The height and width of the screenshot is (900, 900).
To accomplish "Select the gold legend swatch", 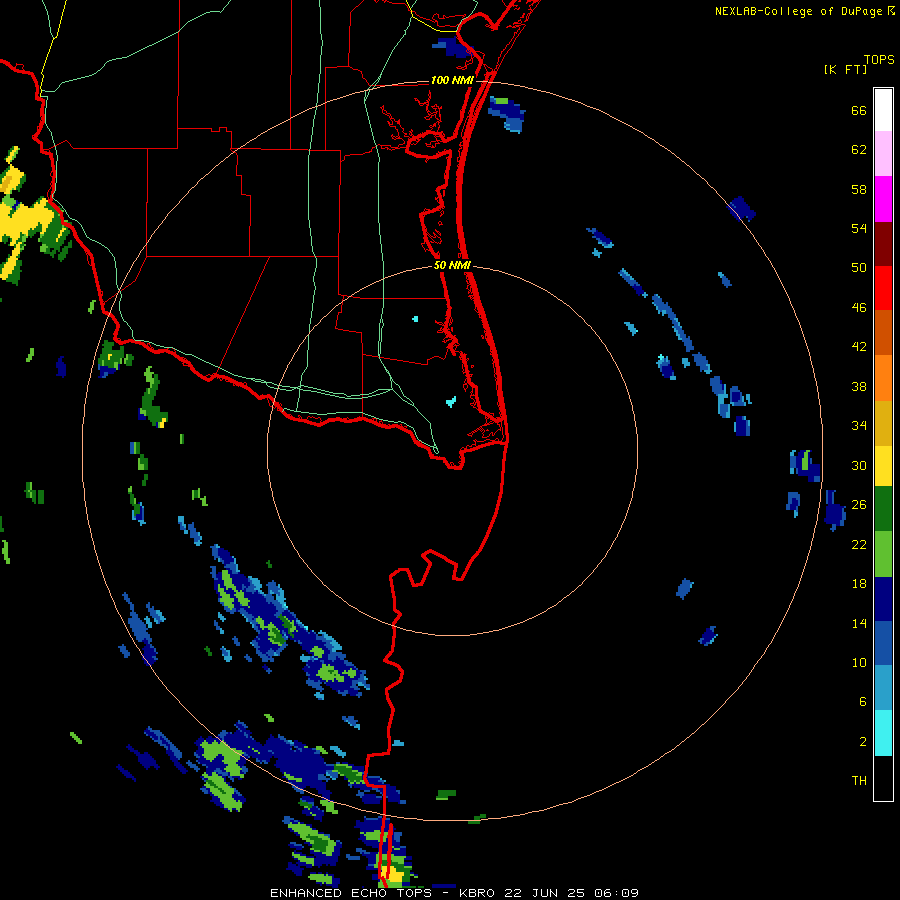I will [883, 423].
